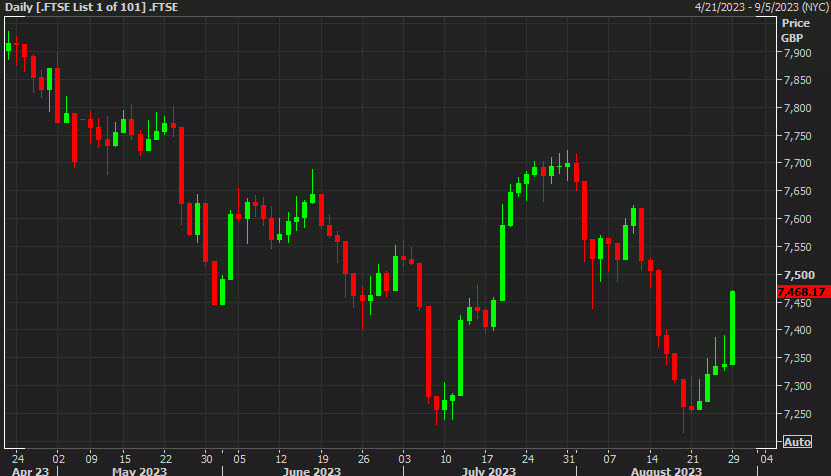Viewport: 831px width, 476px height.
Task: Click the 7,500 price axis label
Action: pos(799,275)
